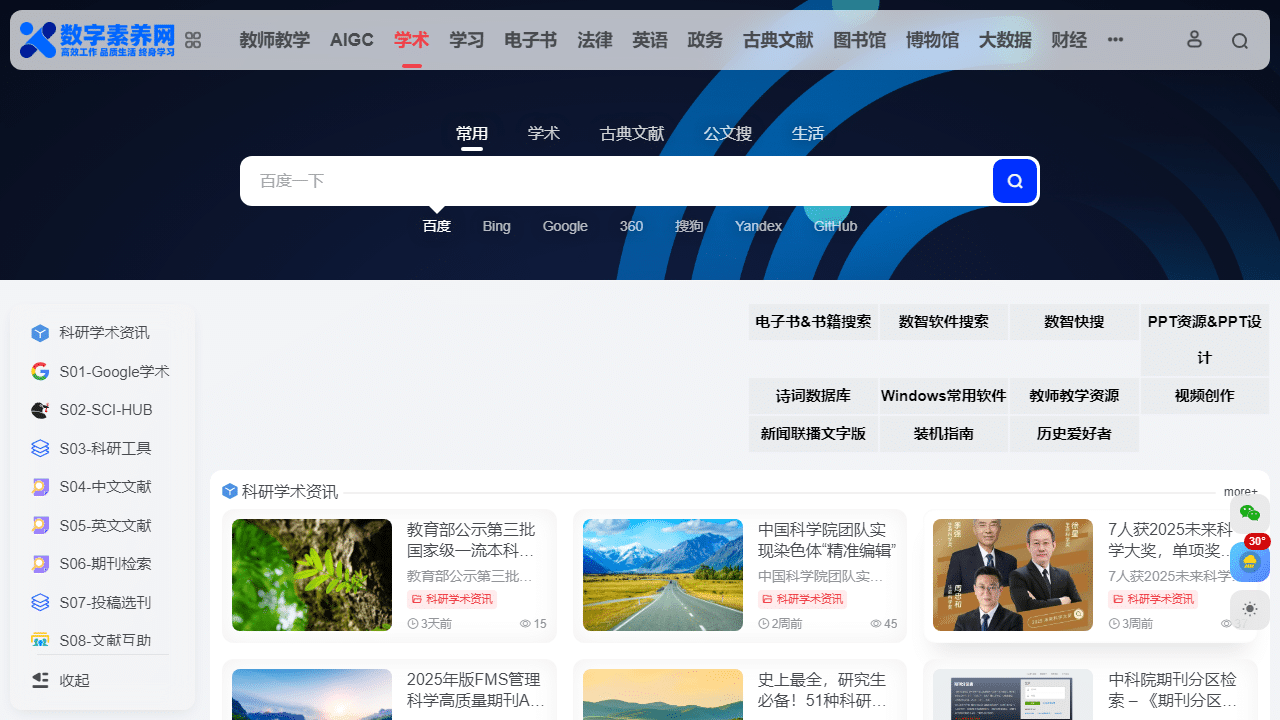Click 科研学术资讯 tag under the 3天前 article
The width and height of the screenshot is (1280, 720).
[452, 599]
